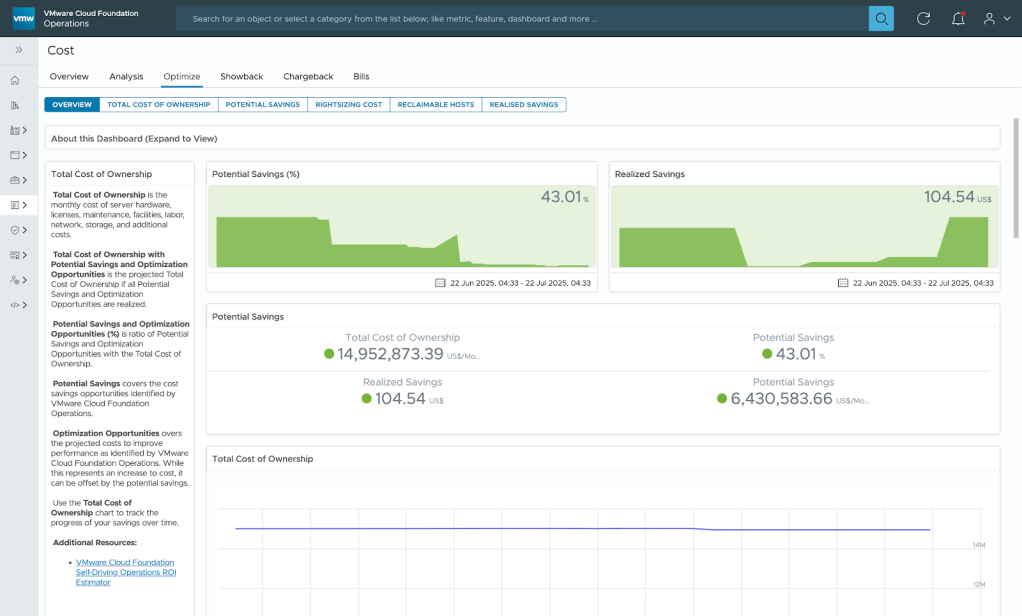Expand chevron beside the user-gear icon
1022x616 pixels.
pos(25,280)
